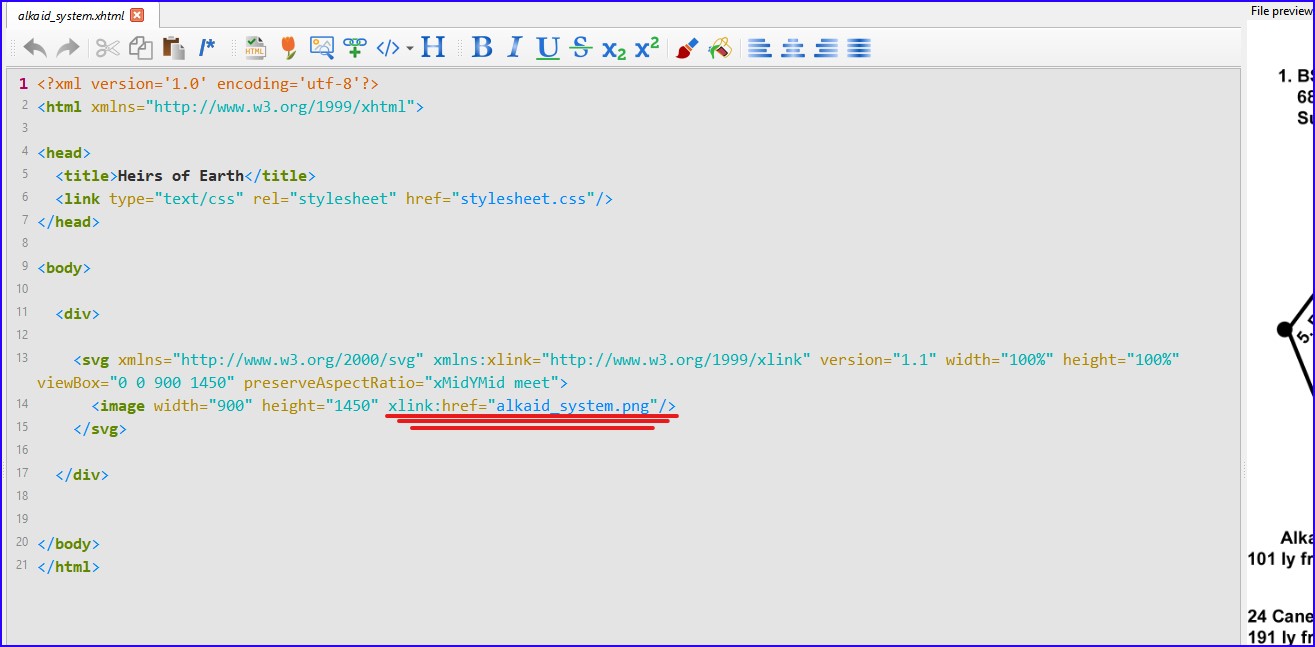Set the text background color
Screen dimensions: 1315x647
tap(720, 47)
